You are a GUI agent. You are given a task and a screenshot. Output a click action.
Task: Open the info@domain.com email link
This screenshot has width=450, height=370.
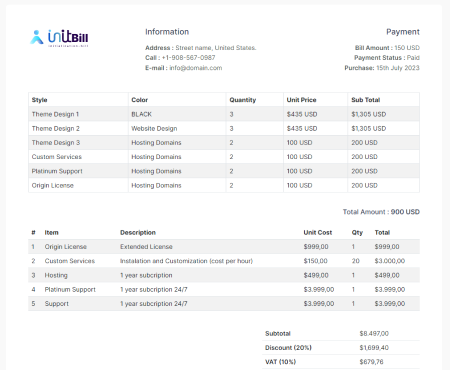pos(196,68)
